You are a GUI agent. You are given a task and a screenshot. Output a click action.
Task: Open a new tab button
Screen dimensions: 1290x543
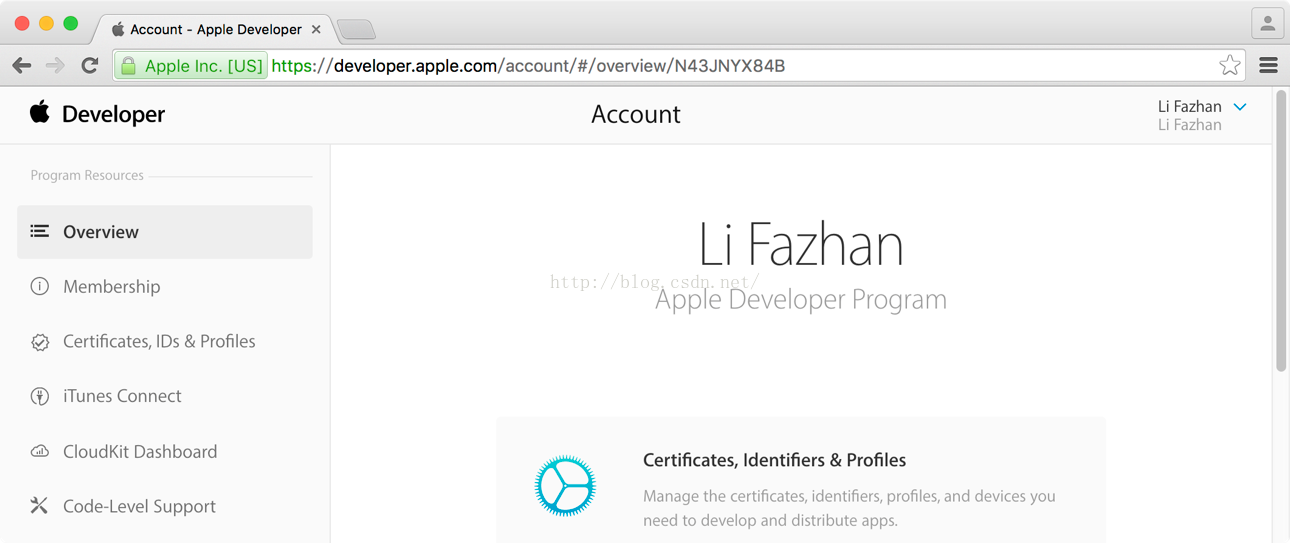pyautogui.click(x=356, y=30)
